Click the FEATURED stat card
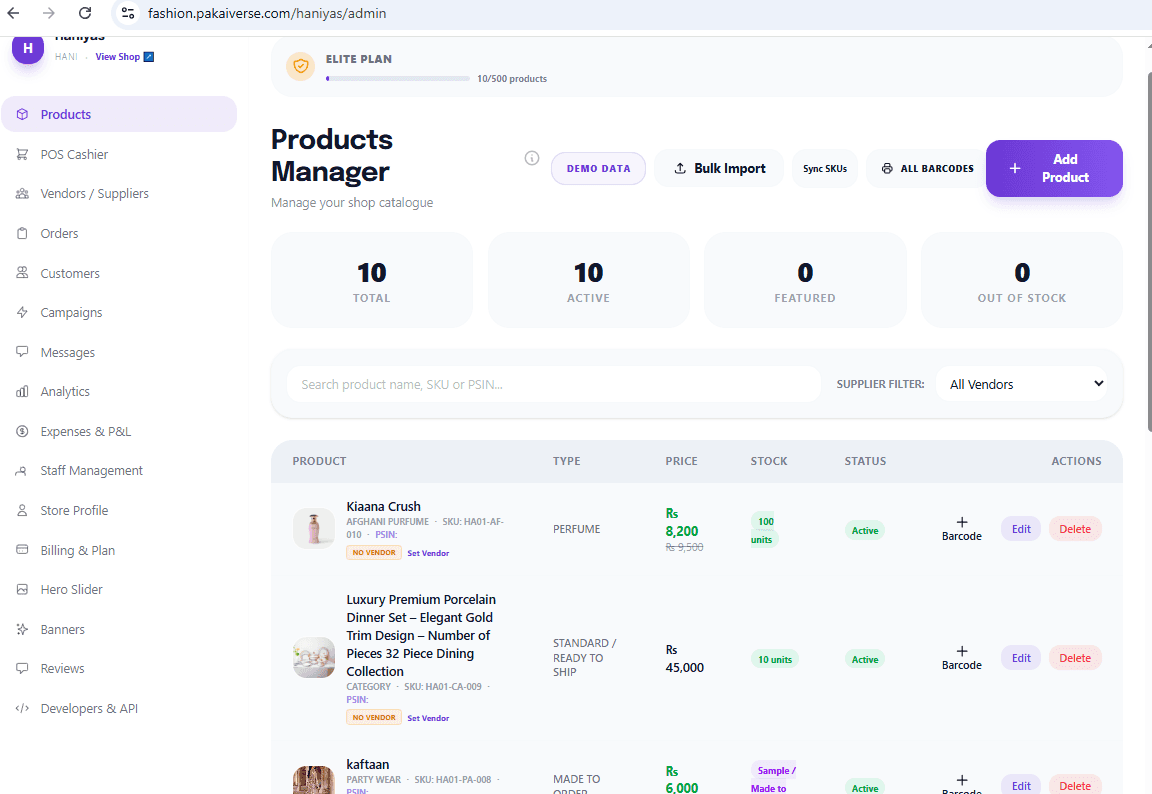The image size is (1152, 794). click(805, 280)
